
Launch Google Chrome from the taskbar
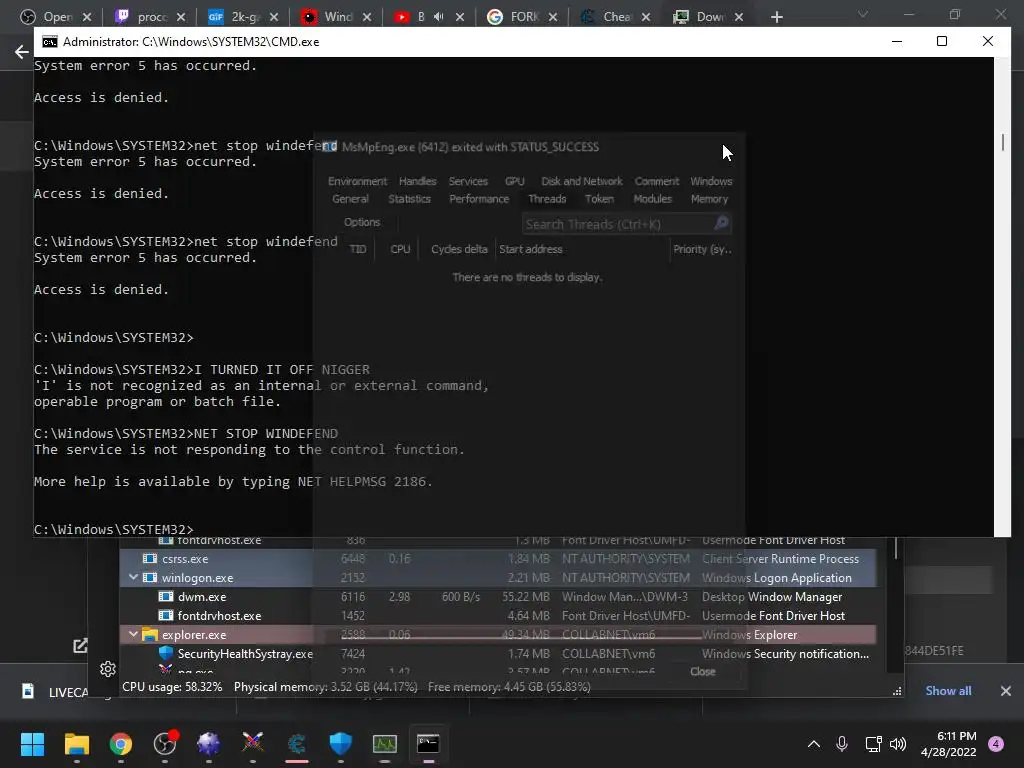pyautogui.click(x=121, y=743)
